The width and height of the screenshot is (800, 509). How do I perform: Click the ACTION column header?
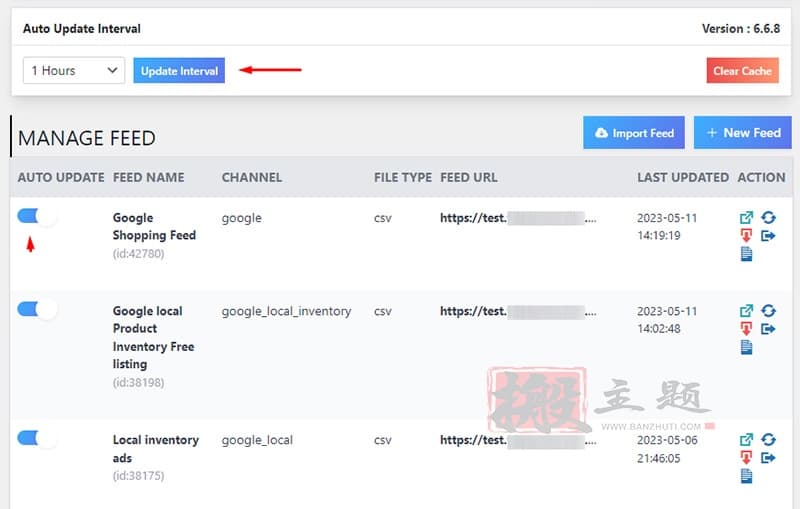click(x=761, y=177)
